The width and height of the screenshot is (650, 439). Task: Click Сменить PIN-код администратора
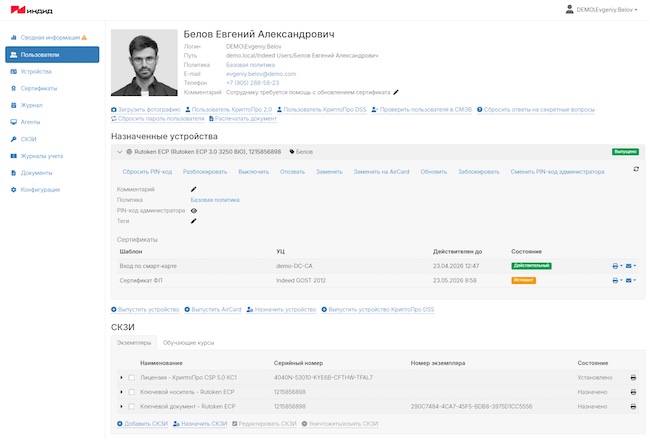pyautogui.click(x=557, y=172)
